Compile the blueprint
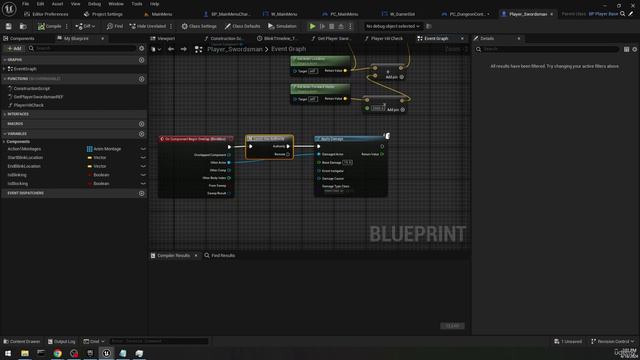640x360 pixels. [x=49, y=26]
